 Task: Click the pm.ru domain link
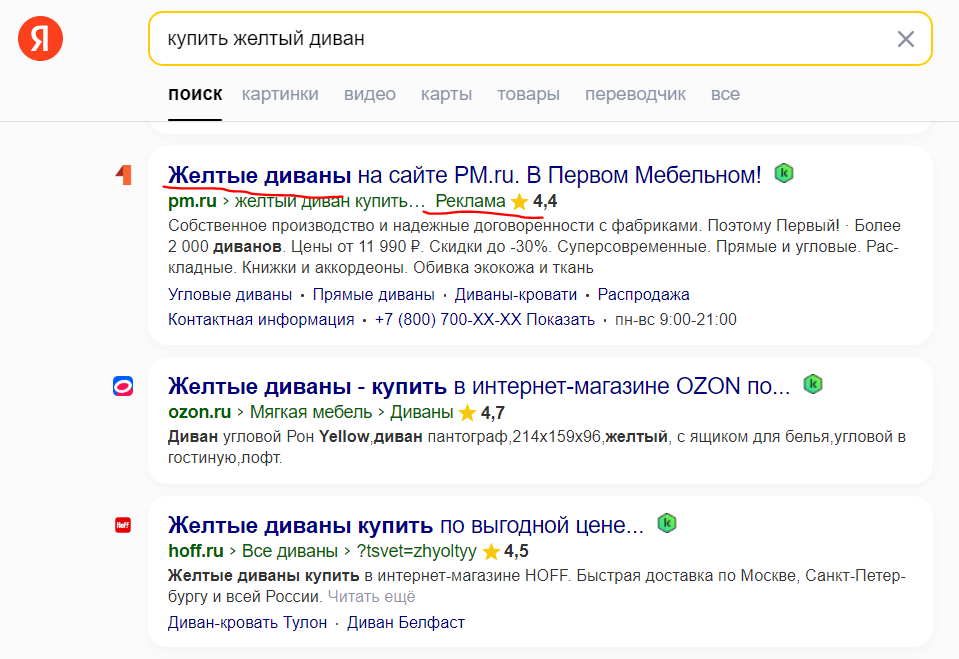click(192, 201)
